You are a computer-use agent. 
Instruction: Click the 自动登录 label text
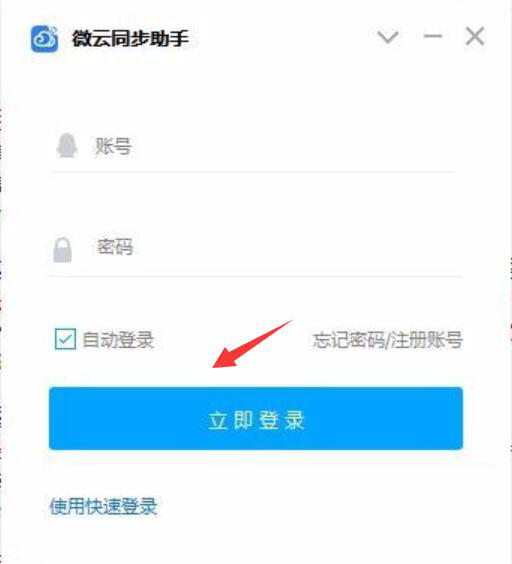point(118,340)
